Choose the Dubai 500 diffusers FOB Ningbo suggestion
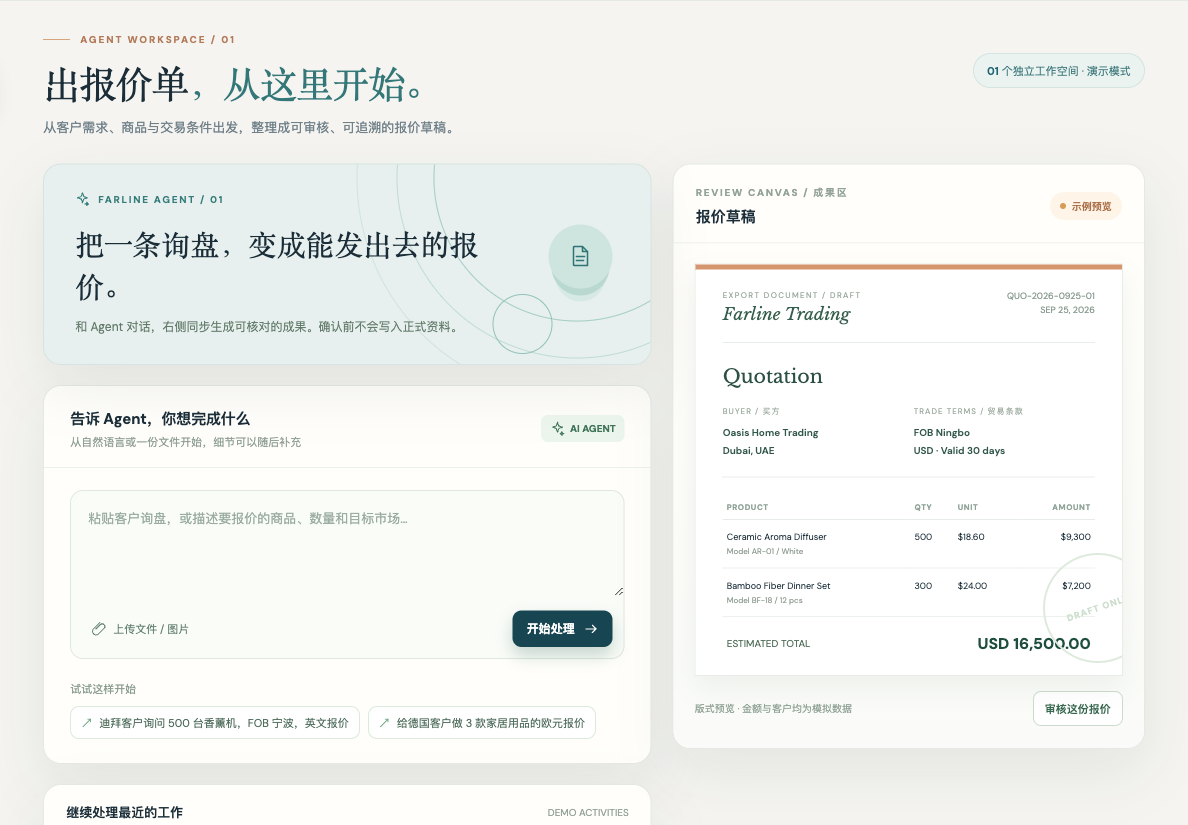Screen dimensions: 1188x825 click(215, 723)
